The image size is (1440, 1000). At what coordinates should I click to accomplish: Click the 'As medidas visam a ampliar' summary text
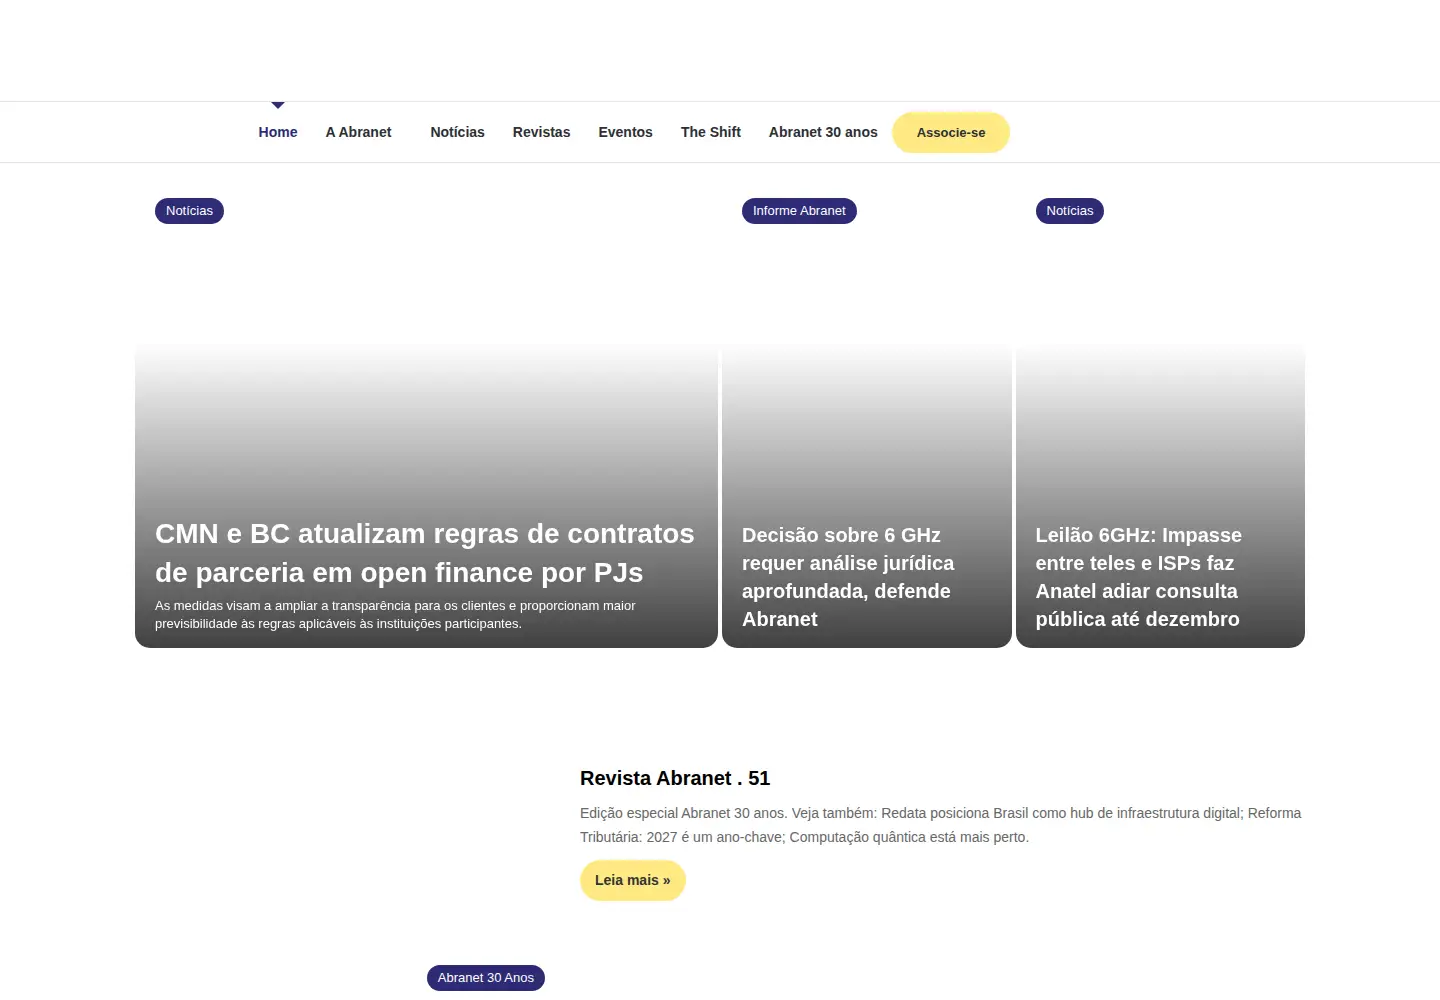pyautogui.click(x=395, y=614)
